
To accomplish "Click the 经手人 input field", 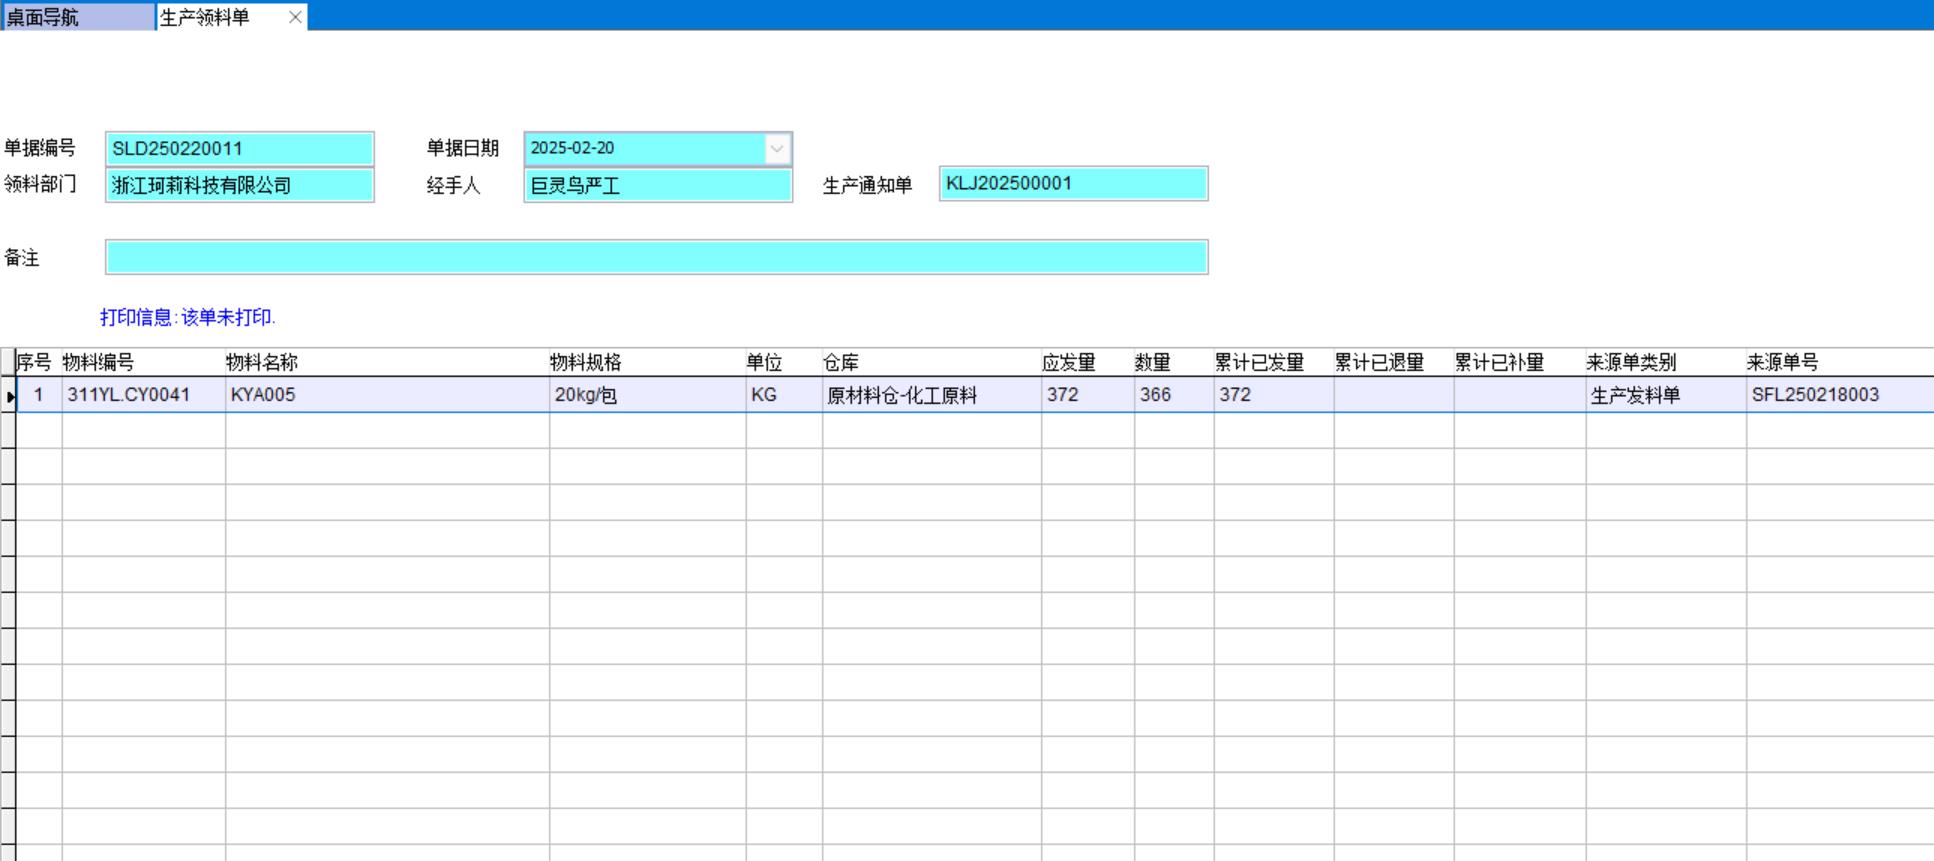I will tap(657, 186).
